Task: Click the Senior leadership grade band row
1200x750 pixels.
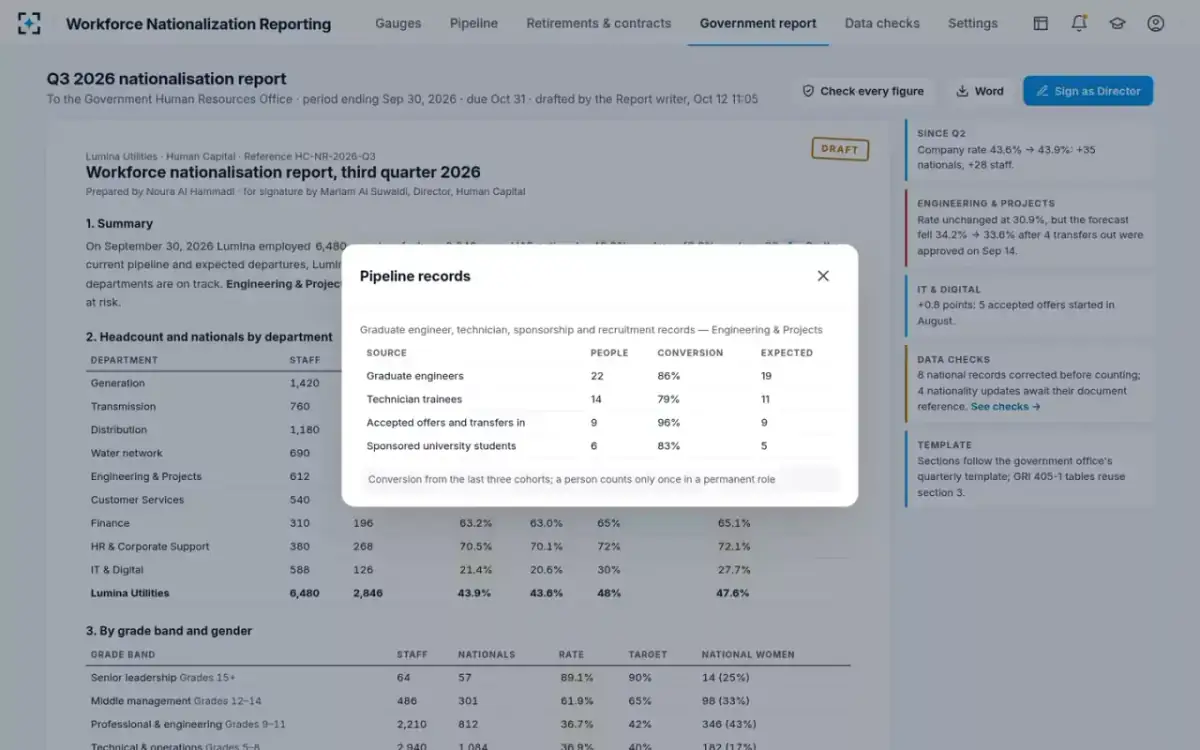Action: [468, 677]
